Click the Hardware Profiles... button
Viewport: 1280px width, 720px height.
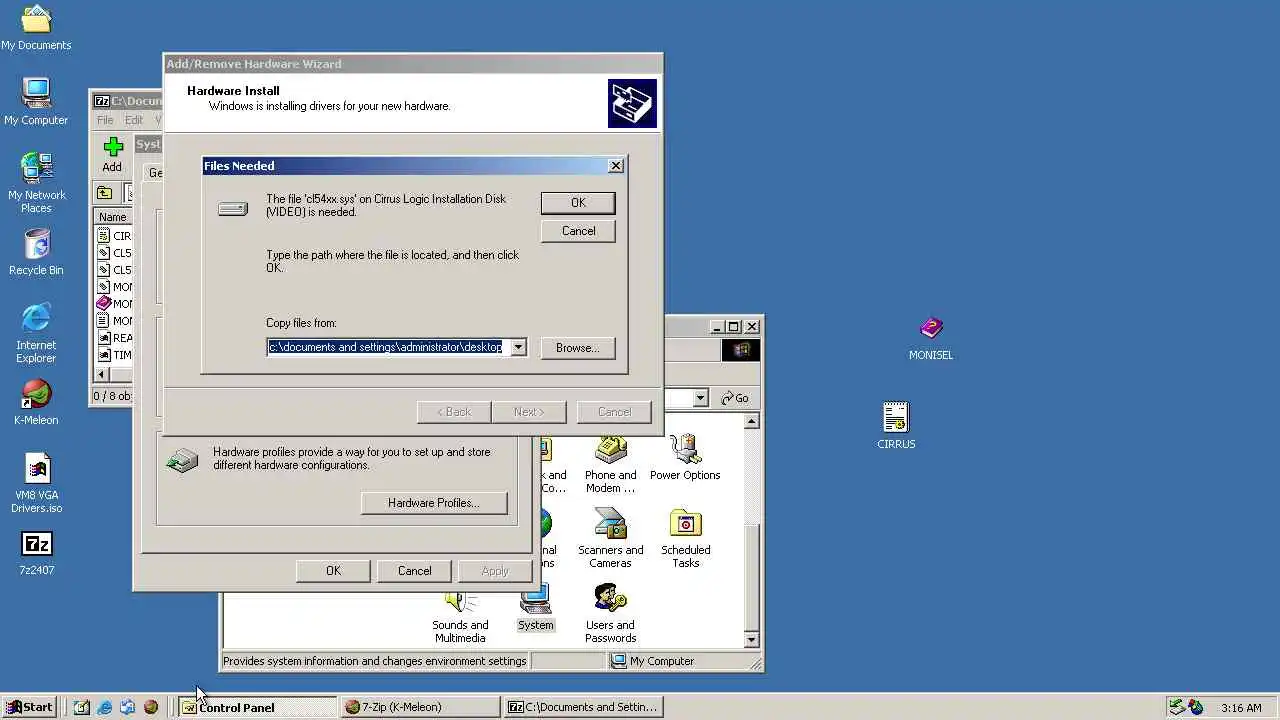pyautogui.click(x=434, y=502)
